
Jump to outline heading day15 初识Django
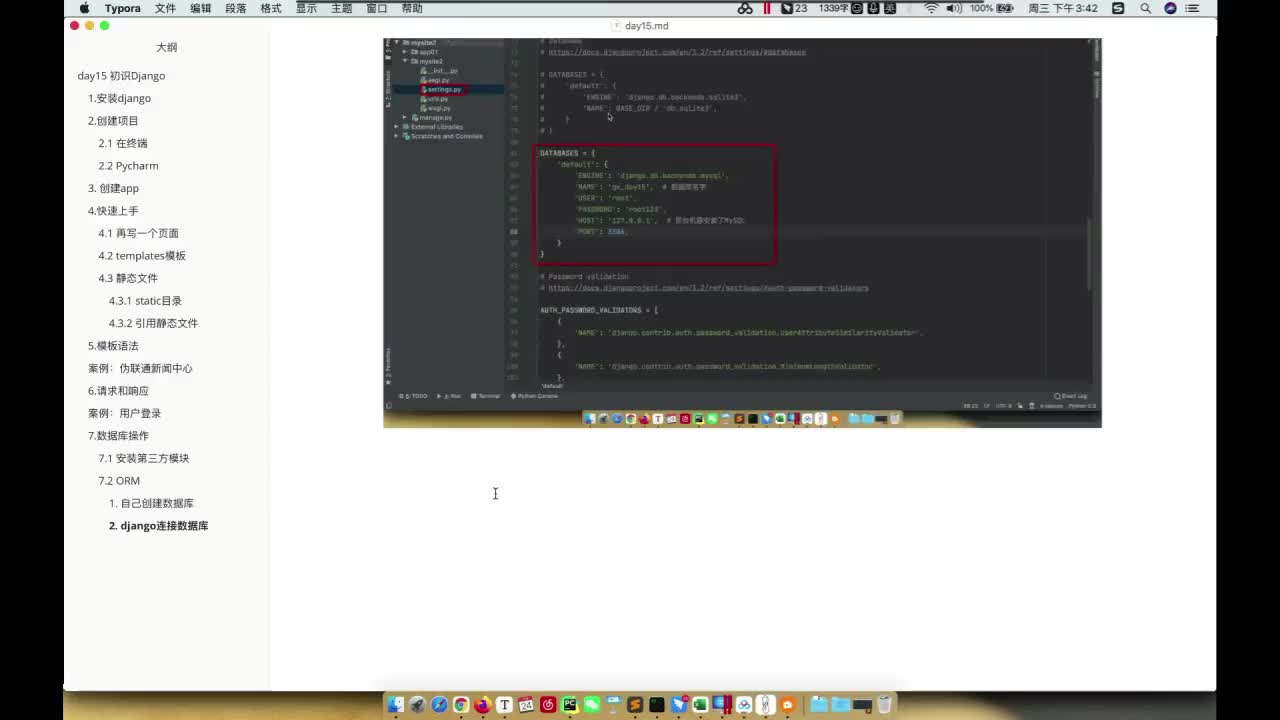(x=121, y=76)
